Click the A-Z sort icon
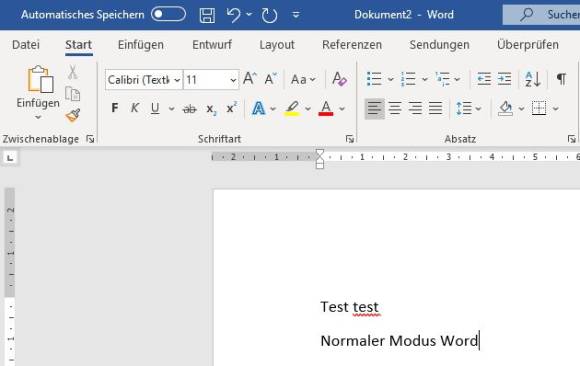580x366 pixels. coord(533,79)
